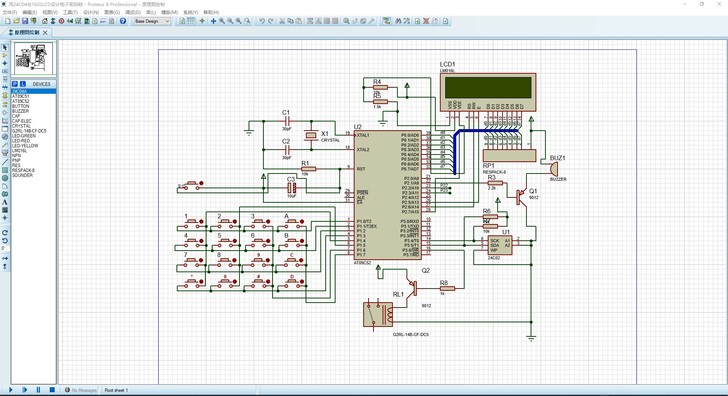Select BUTTON in the devices list
Viewport: 728px width, 396px height.
click(x=20, y=106)
